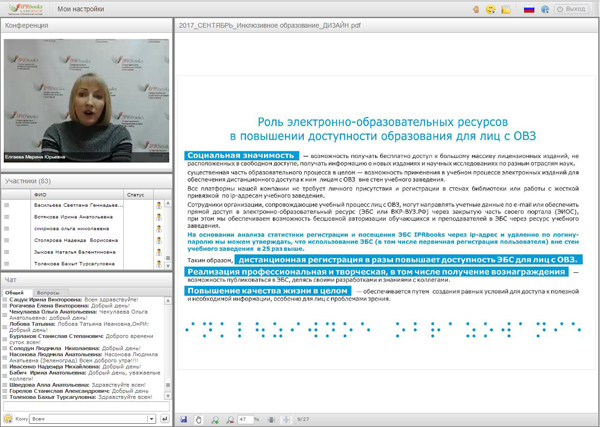
Task: Click the IPRbooks logo
Action: click(x=26, y=8)
